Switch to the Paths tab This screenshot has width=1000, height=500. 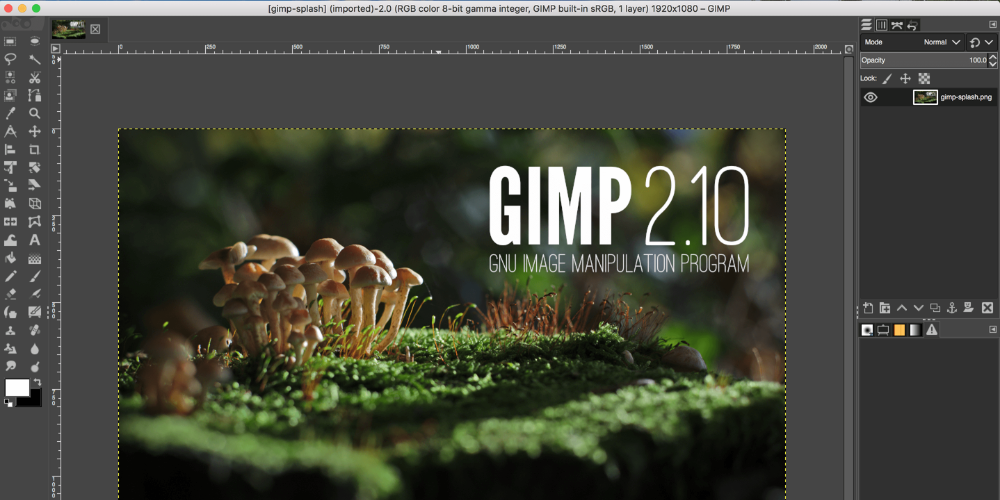897,25
